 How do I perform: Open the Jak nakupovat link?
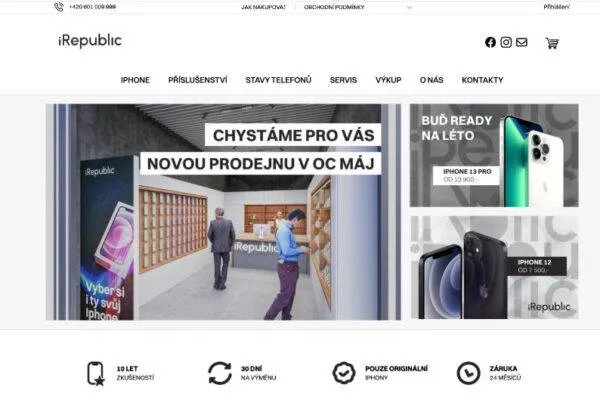pyautogui.click(x=263, y=7)
